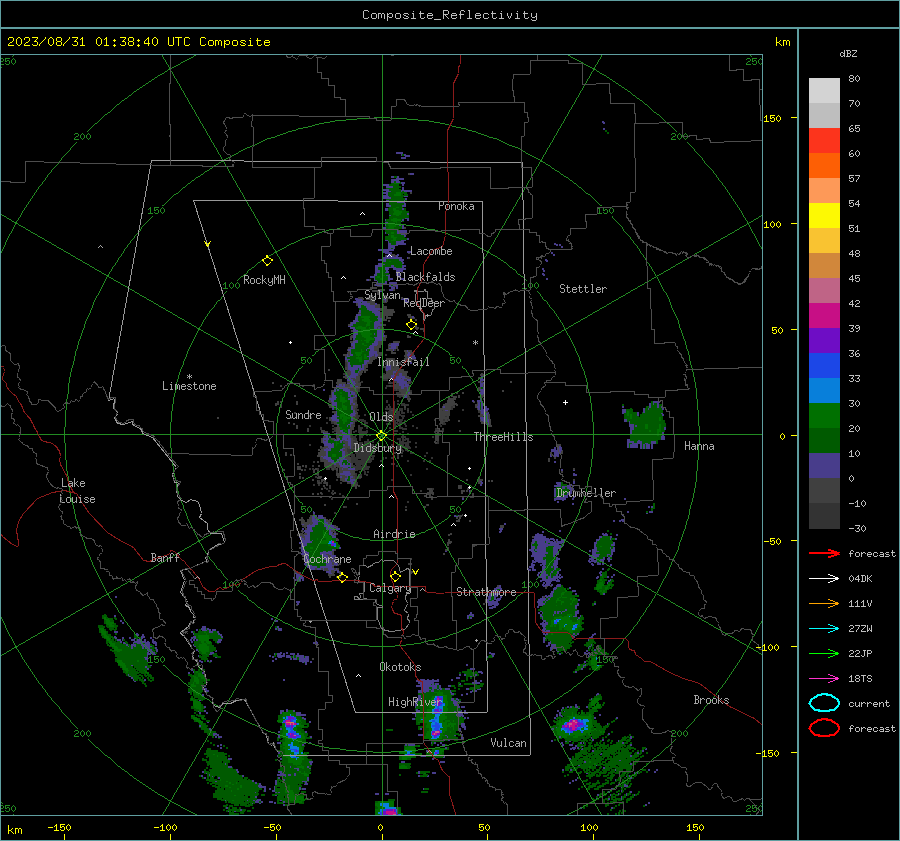Select the magenta 18TS arrow symbol
Screen dimensions: 900x841
tap(824, 679)
